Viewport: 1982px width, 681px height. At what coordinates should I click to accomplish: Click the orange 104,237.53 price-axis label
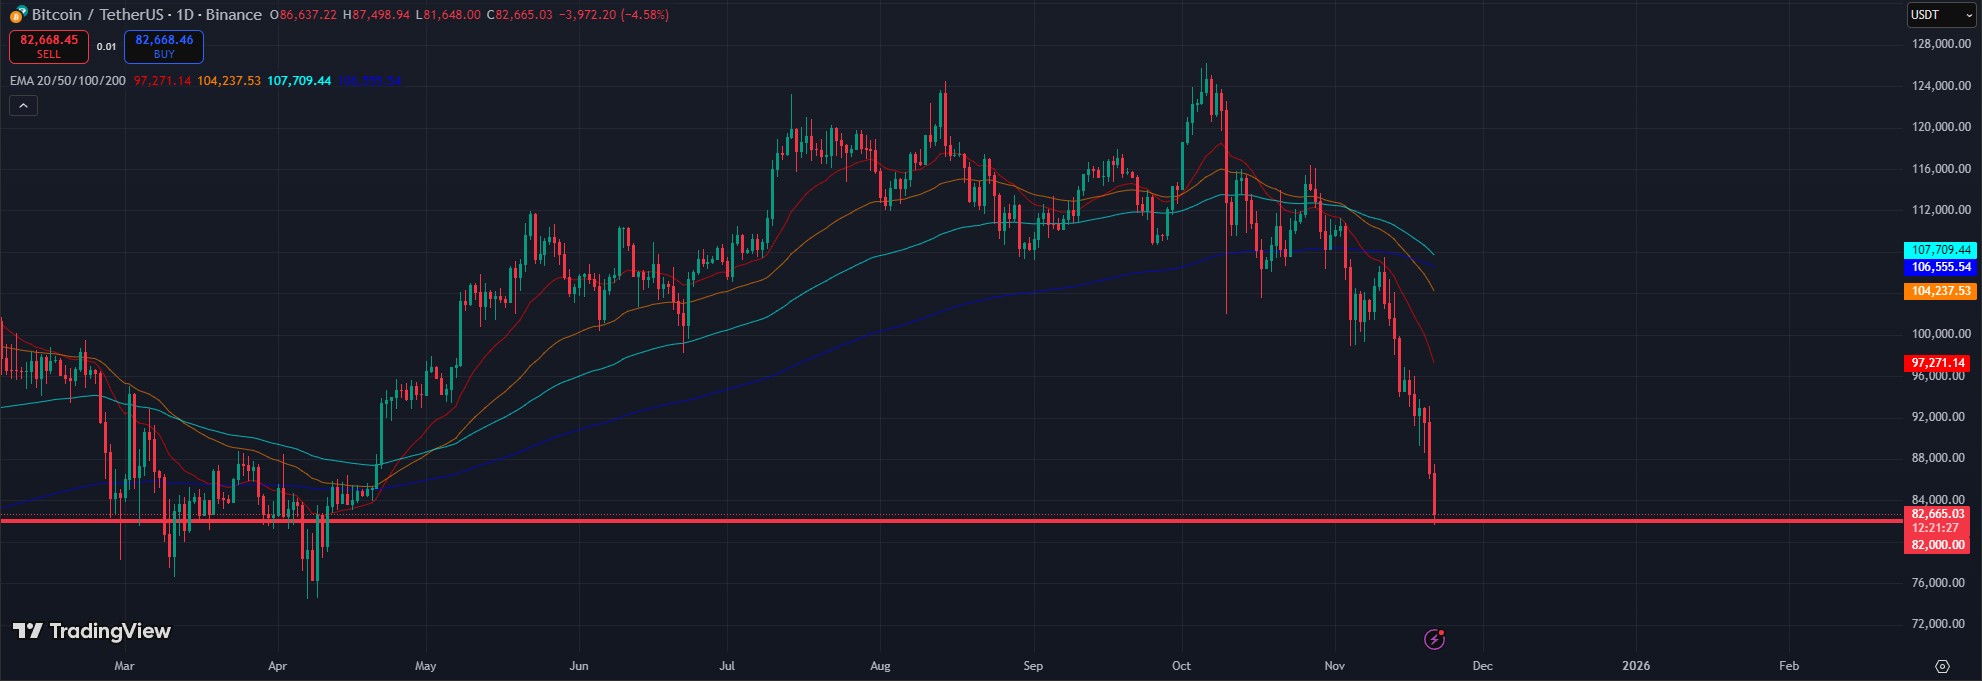pos(1941,291)
